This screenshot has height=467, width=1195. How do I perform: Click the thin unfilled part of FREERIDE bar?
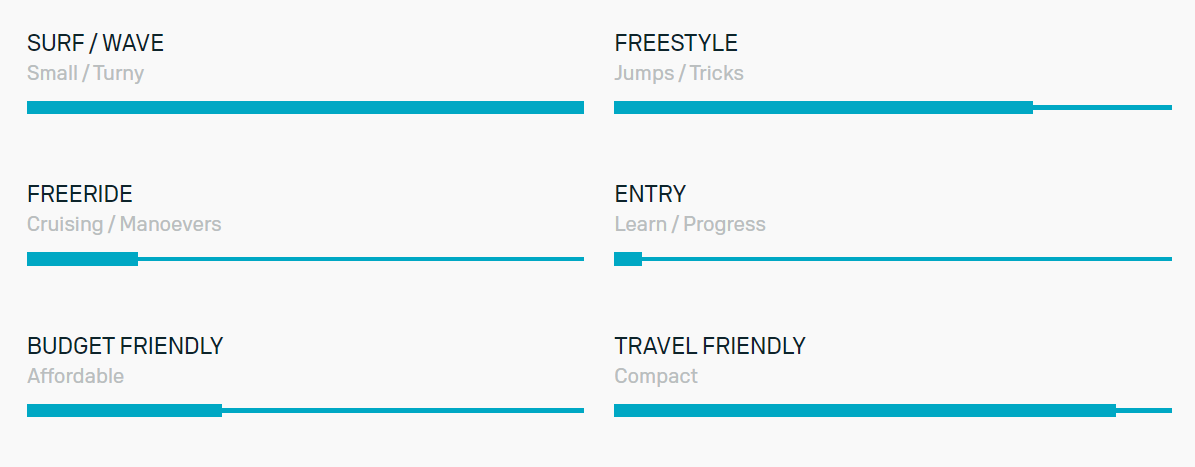[360, 259]
